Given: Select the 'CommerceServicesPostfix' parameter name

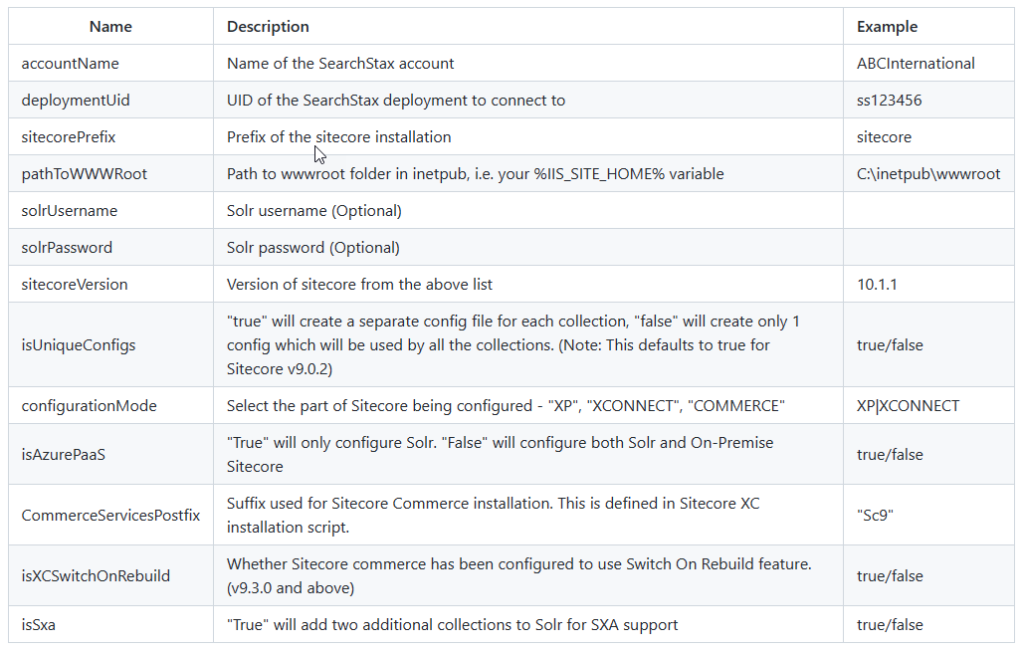Looking at the screenshot, I should (111, 515).
